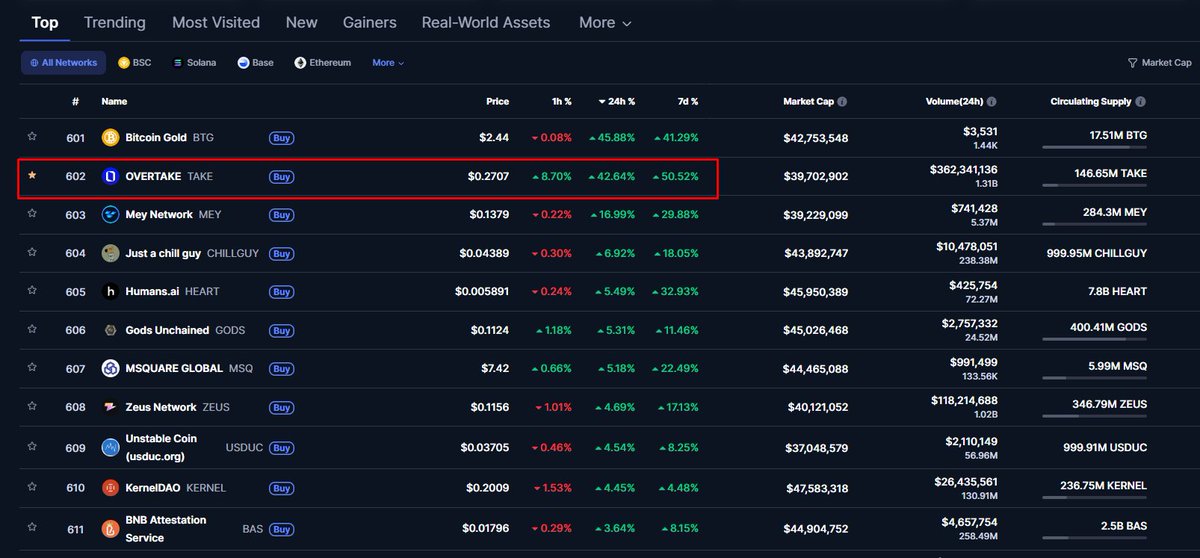Click Buy button for Mey Network
Screen dimensions: 1200x558
point(282,215)
